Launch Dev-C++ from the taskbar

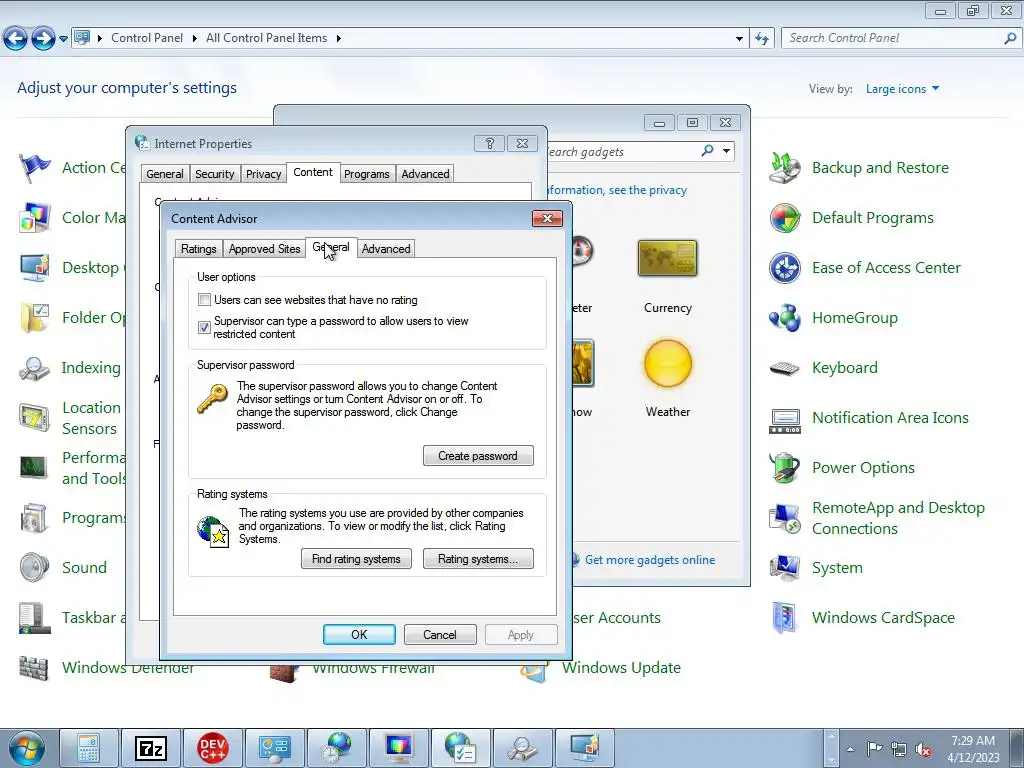[x=213, y=748]
